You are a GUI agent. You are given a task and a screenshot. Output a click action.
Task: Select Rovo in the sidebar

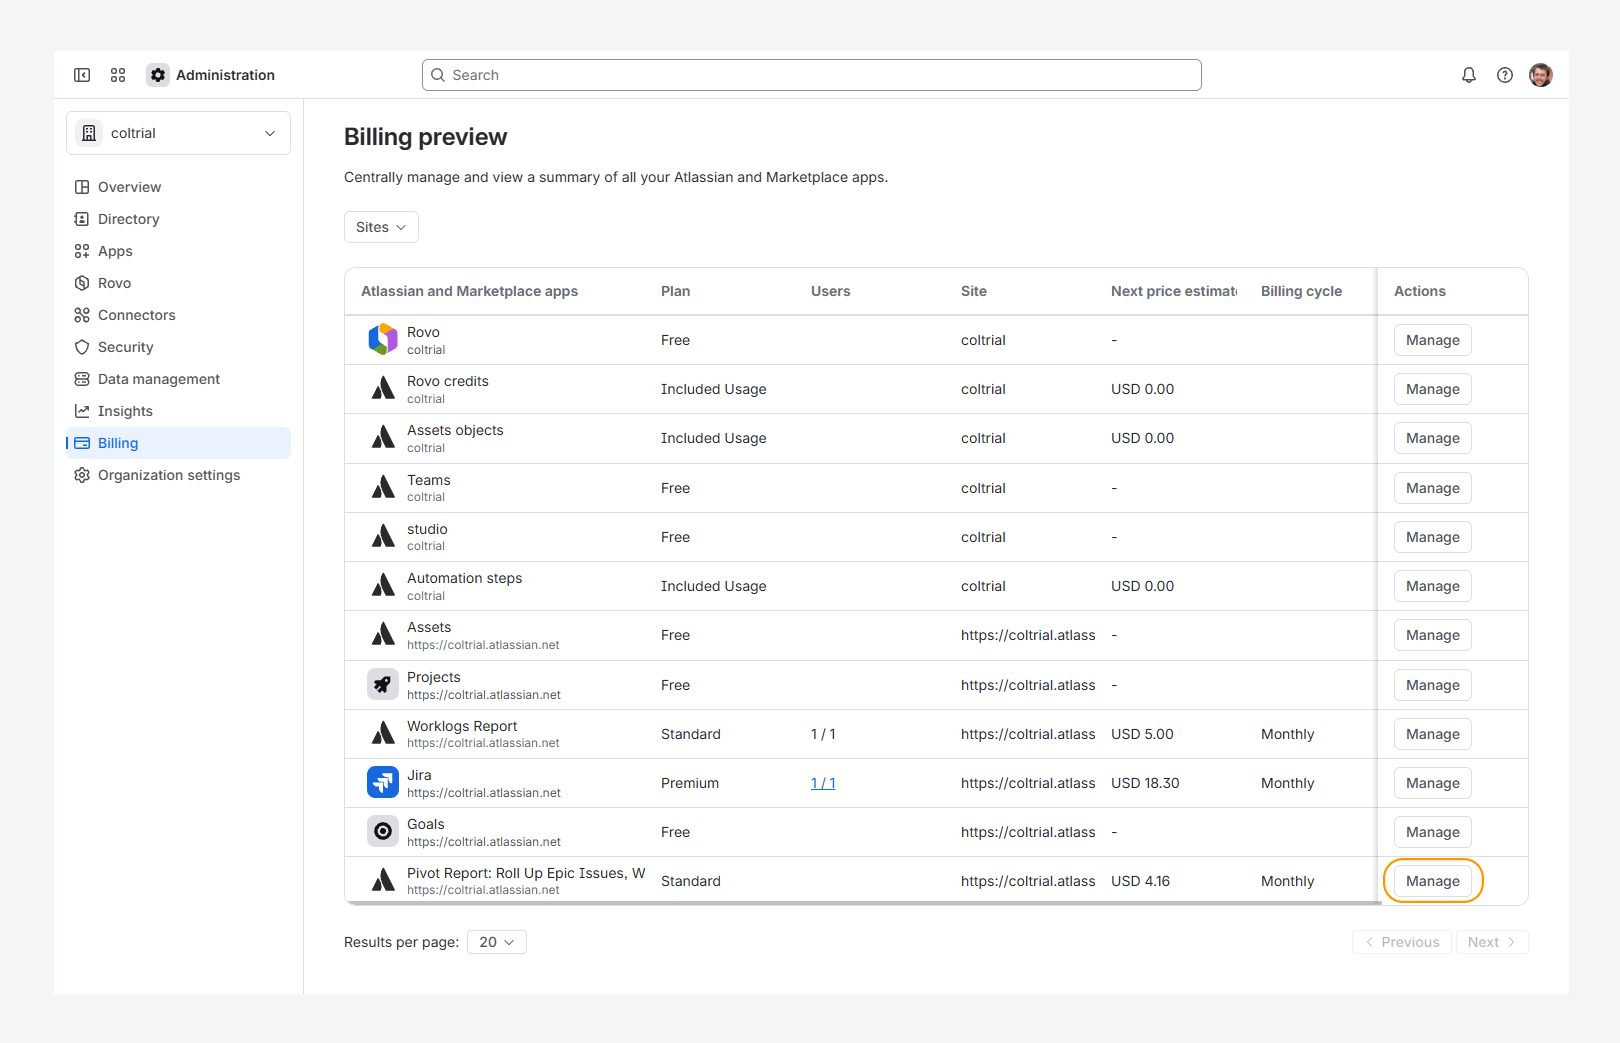[178, 283]
